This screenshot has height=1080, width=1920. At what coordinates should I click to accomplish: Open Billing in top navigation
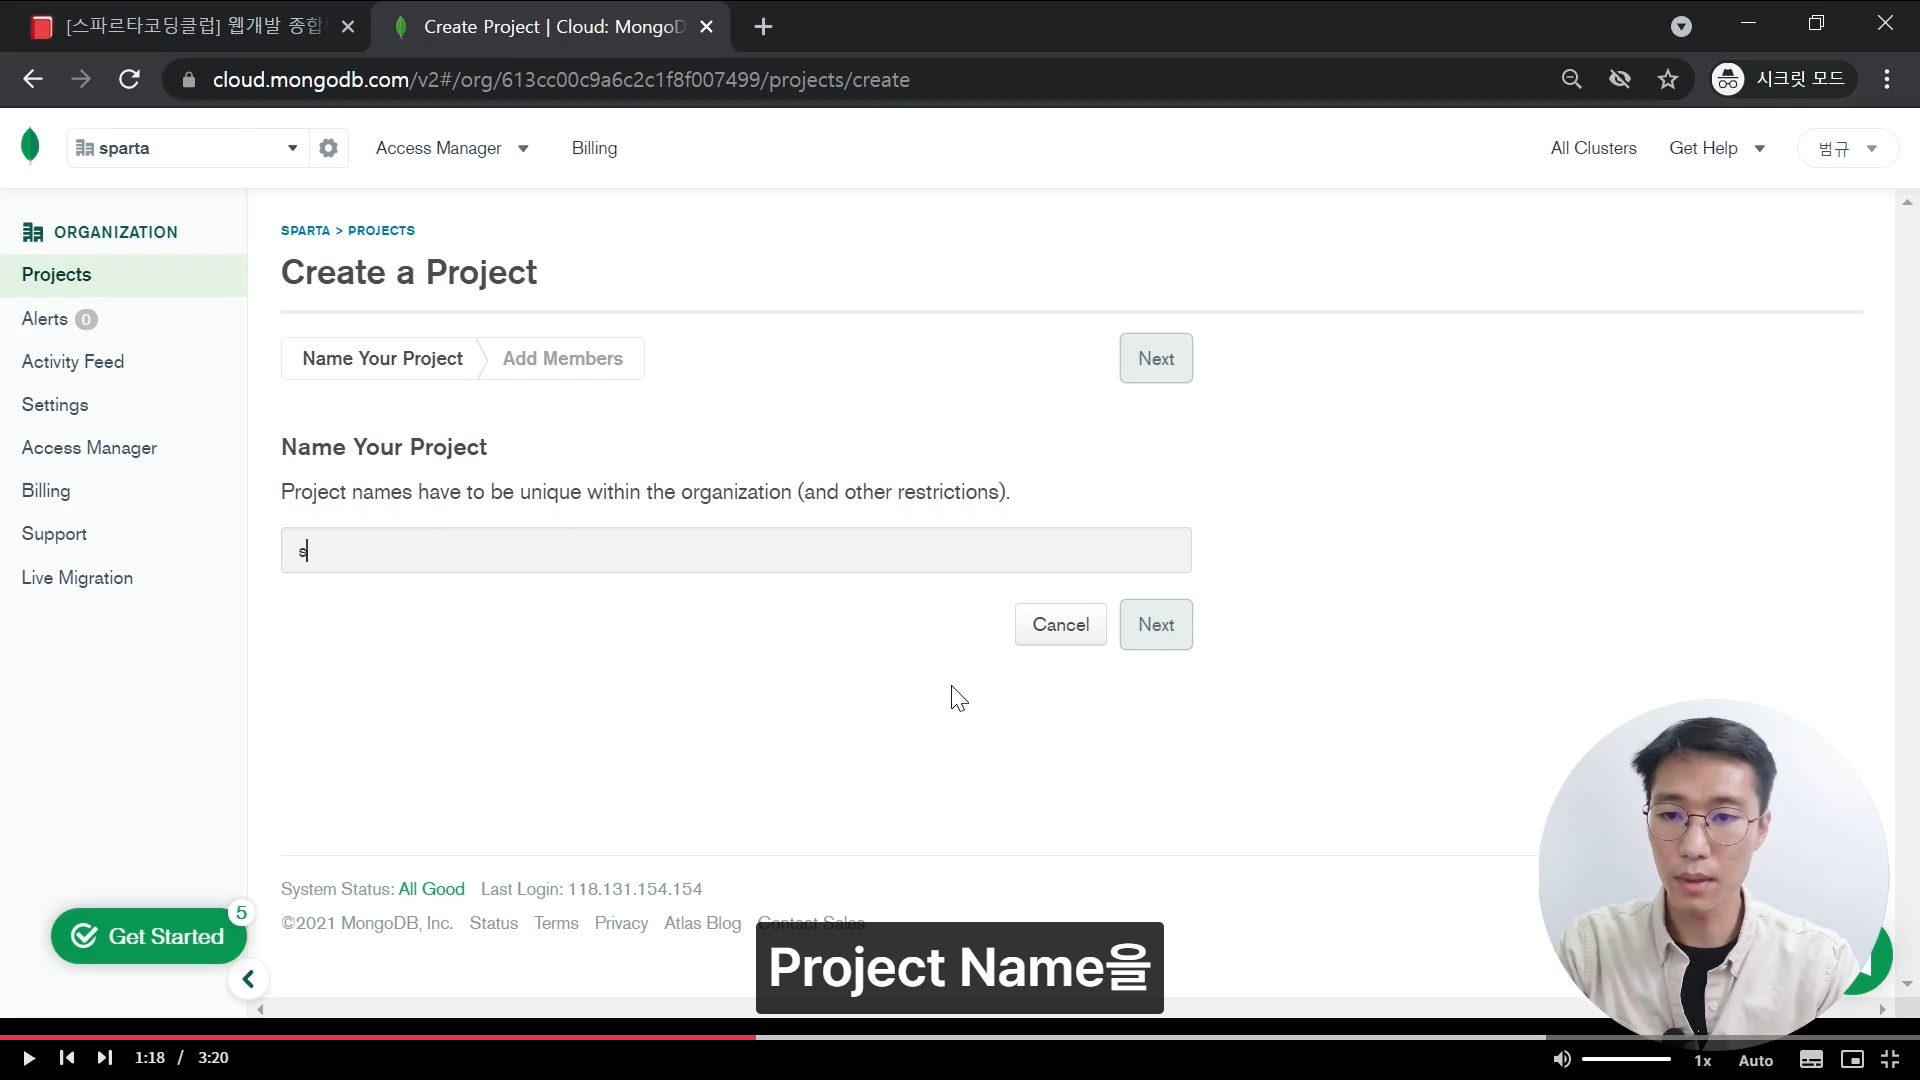pyautogui.click(x=594, y=148)
